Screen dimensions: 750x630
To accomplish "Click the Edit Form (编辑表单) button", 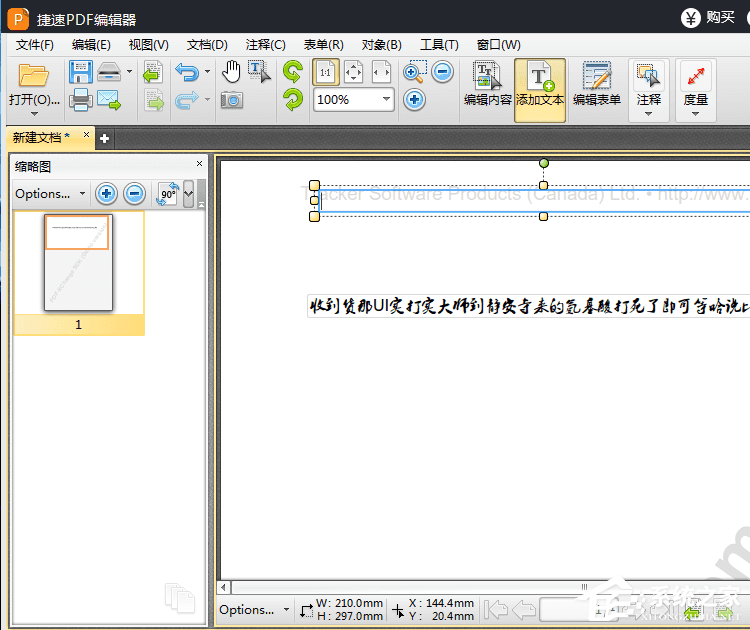I will point(597,90).
